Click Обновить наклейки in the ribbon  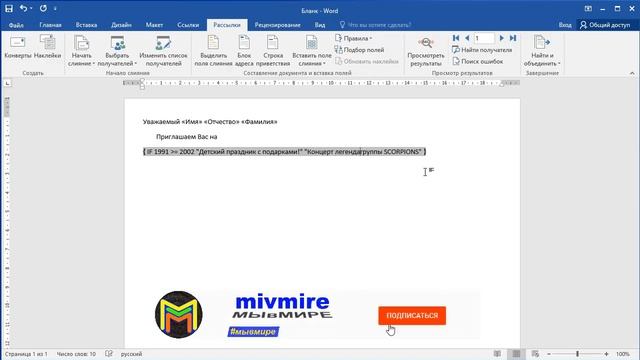coord(367,61)
